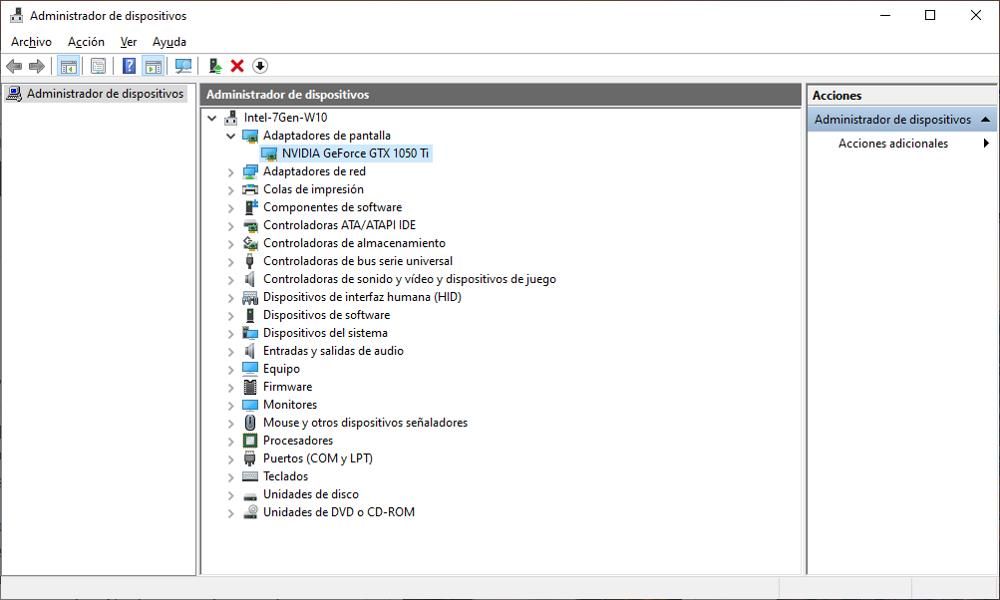Viewport: 1000px width, 600px height.
Task: Click the Procesadores icon
Action: [250, 441]
